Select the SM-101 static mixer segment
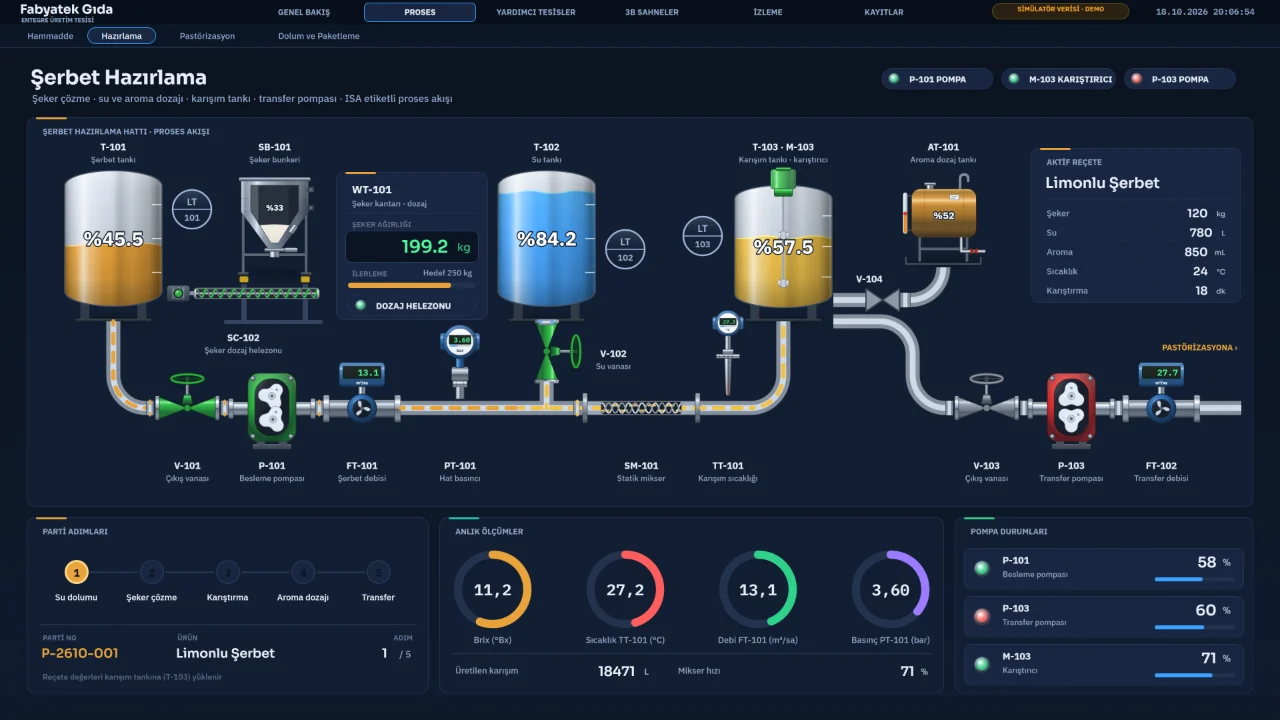This screenshot has height=720, width=1280. pos(641,407)
